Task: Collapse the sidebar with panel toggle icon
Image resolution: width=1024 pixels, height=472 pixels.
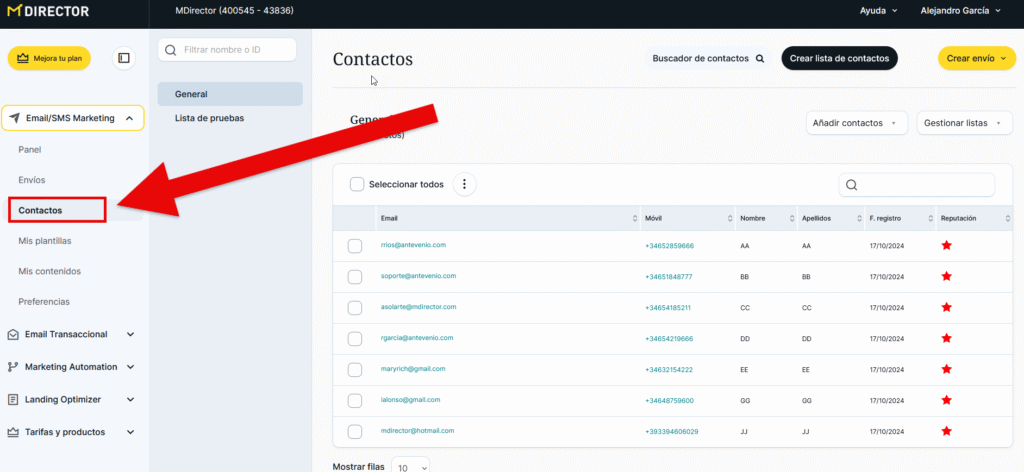Action: (x=124, y=58)
